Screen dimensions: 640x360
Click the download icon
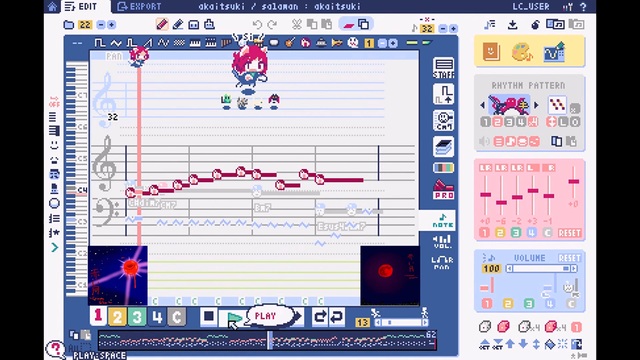pos(513,25)
